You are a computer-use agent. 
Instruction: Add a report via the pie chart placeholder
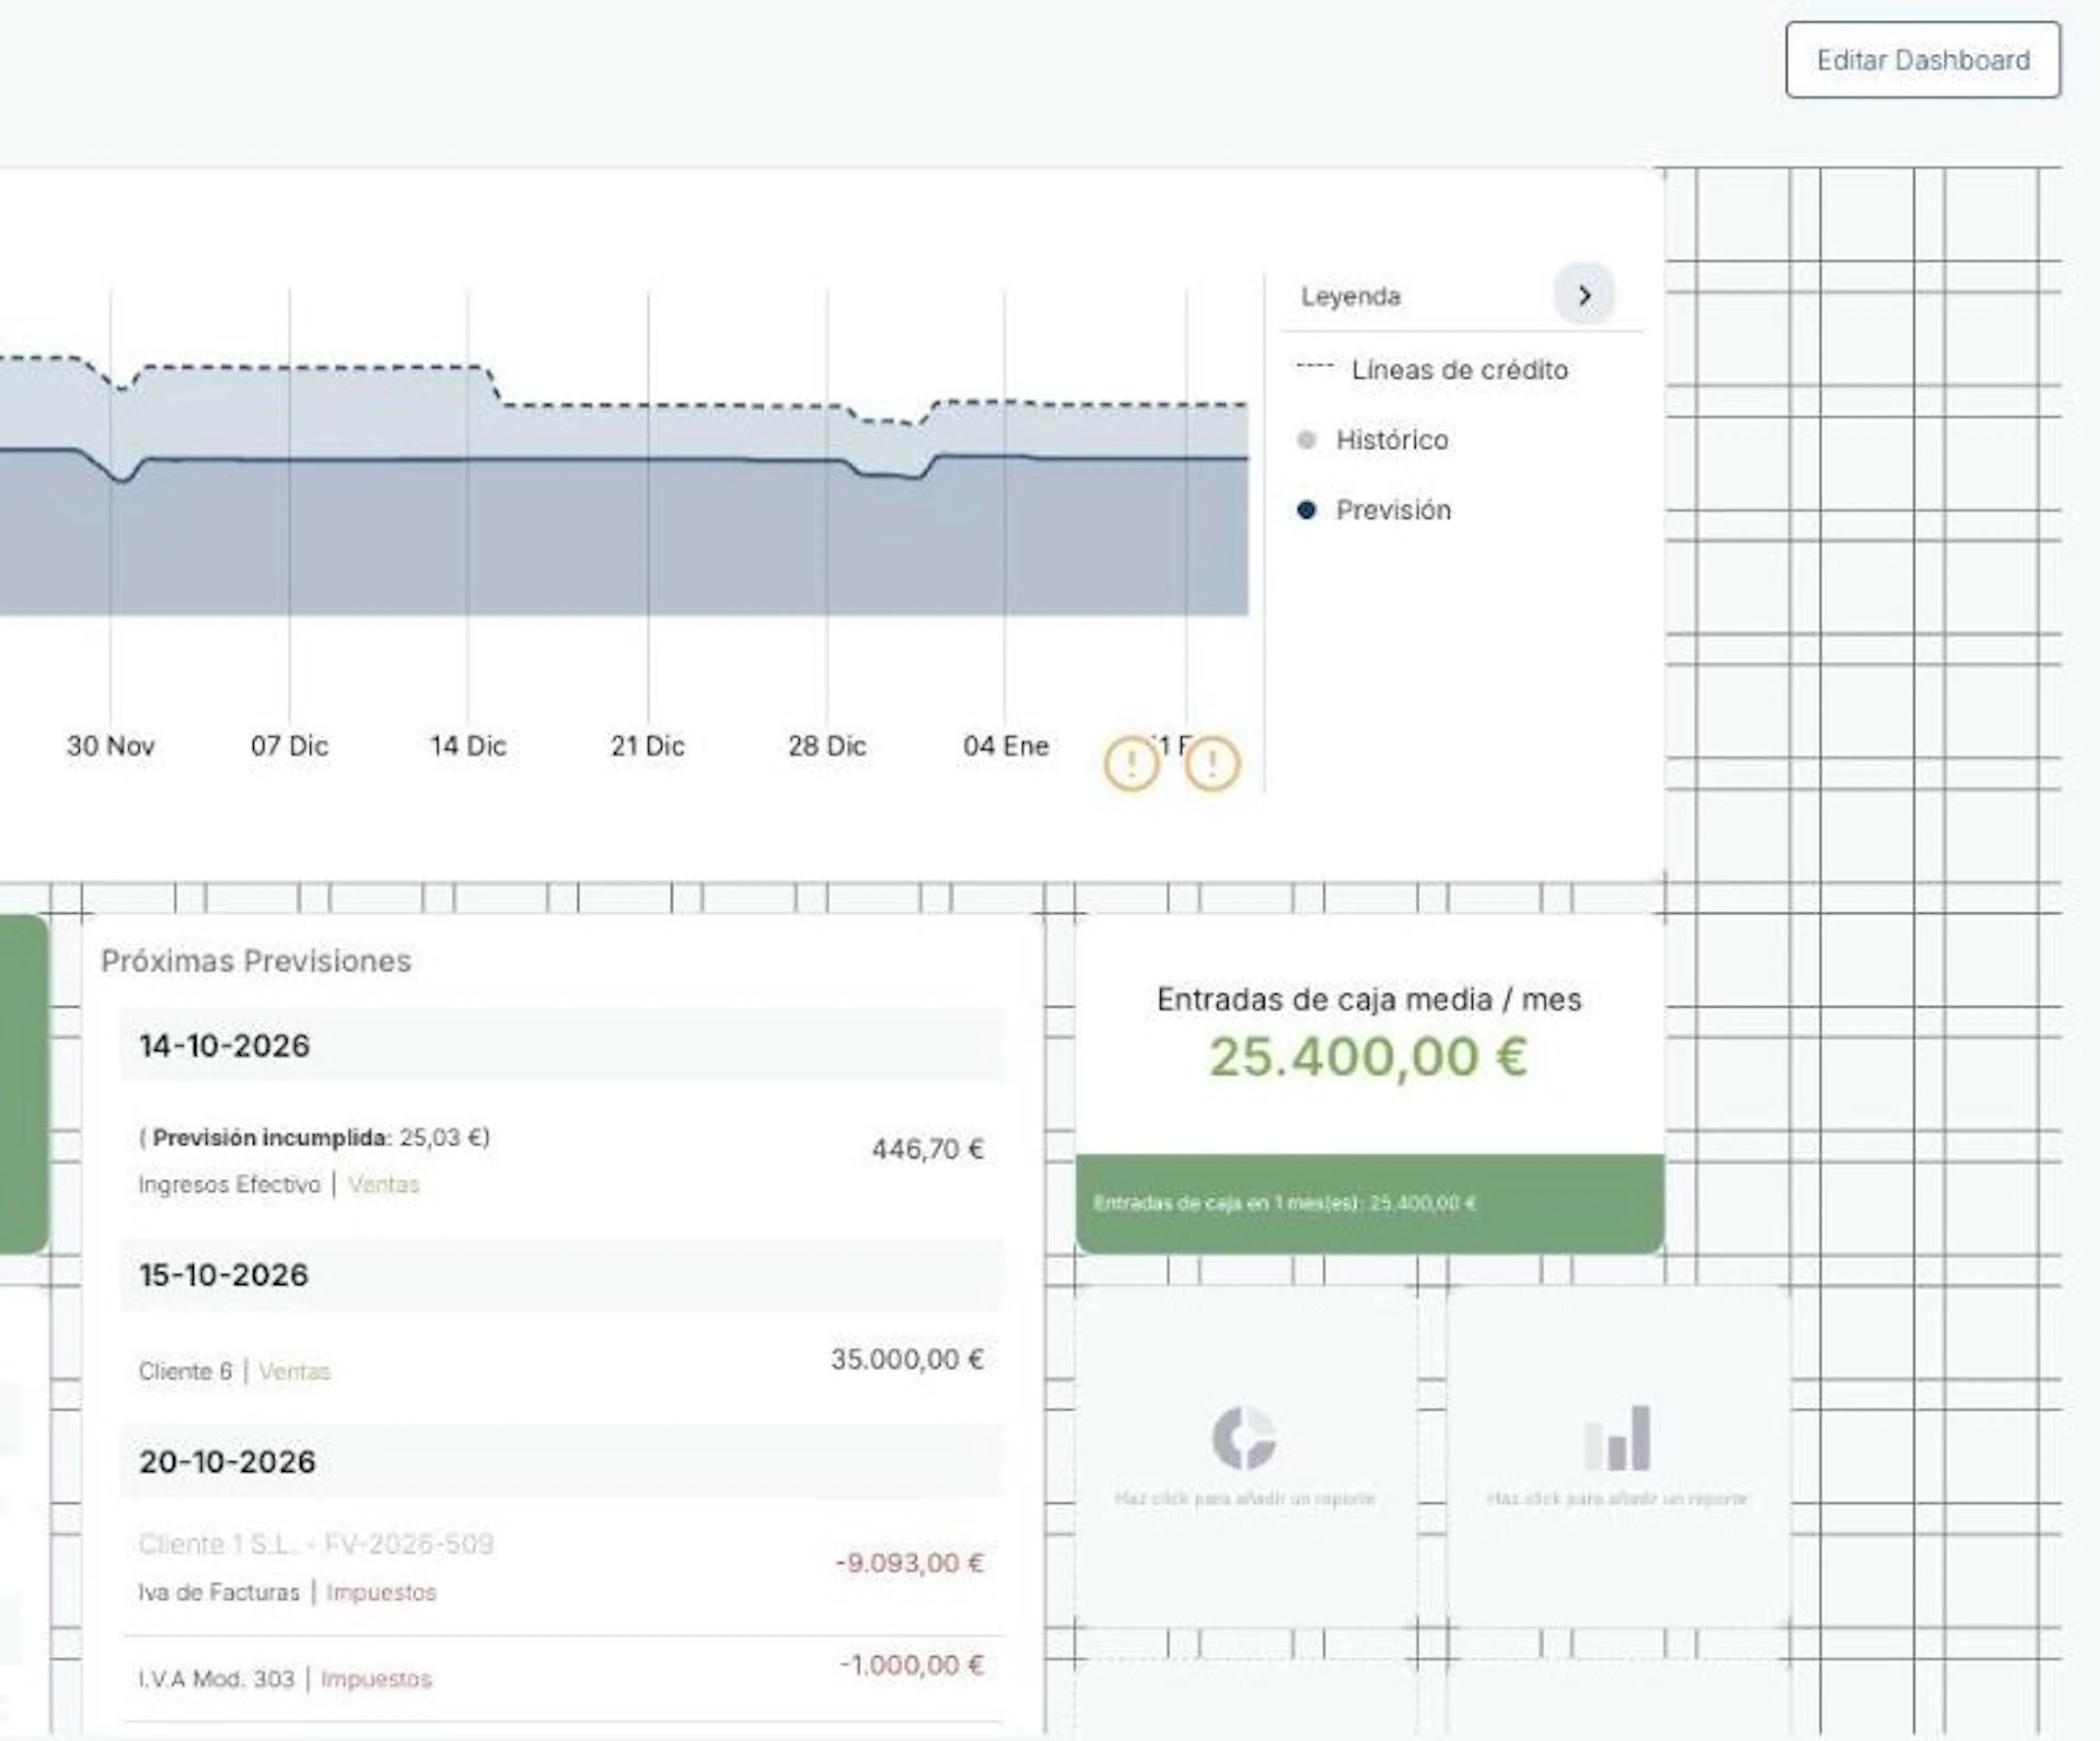[1245, 1457]
